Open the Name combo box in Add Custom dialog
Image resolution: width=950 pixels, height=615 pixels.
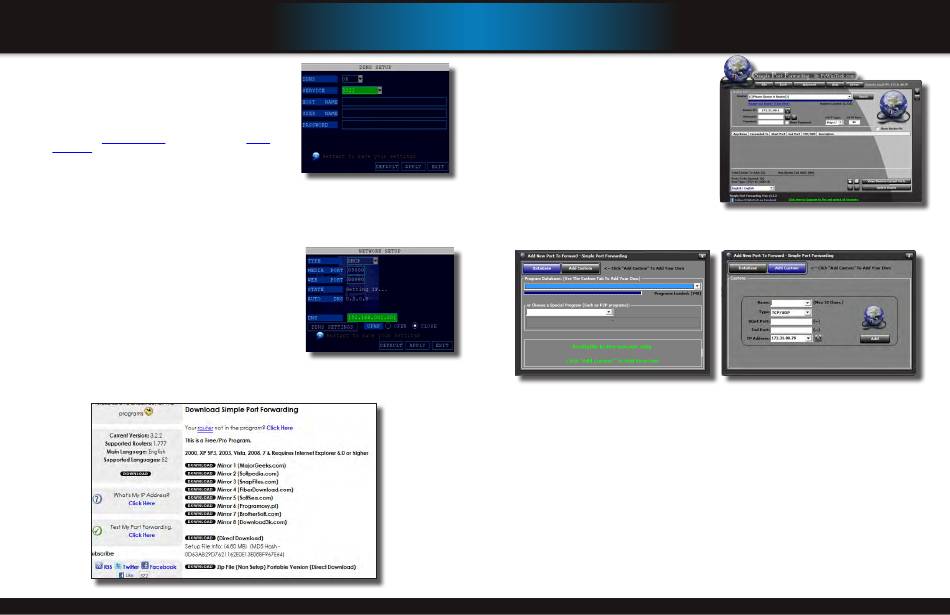791,302
